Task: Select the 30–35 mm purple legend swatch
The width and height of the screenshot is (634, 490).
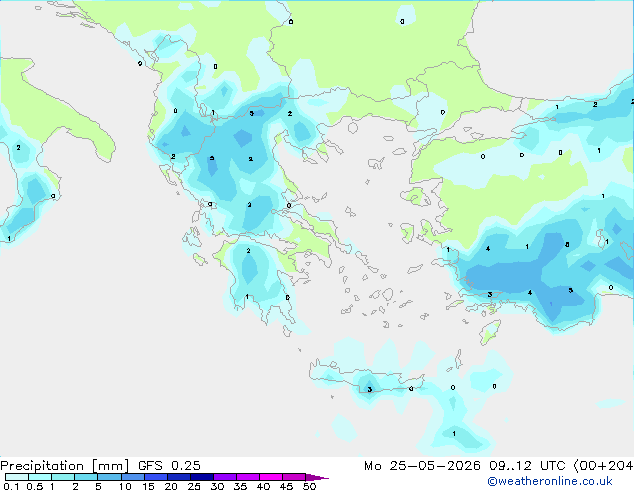Action: click(225, 477)
